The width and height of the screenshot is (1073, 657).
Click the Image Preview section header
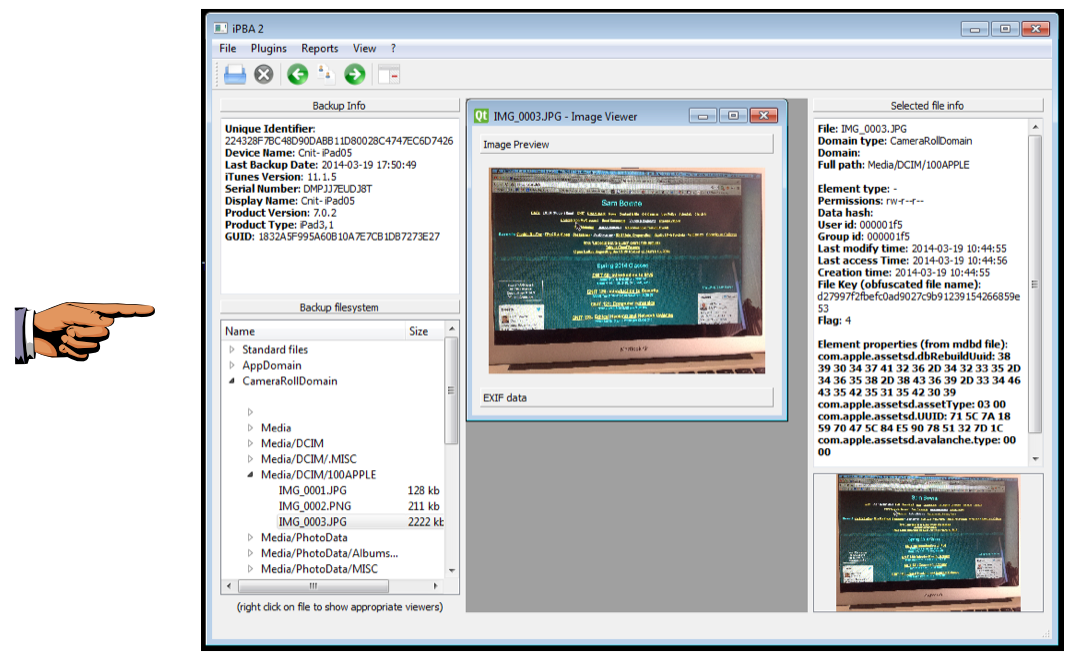pyautogui.click(x=626, y=145)
